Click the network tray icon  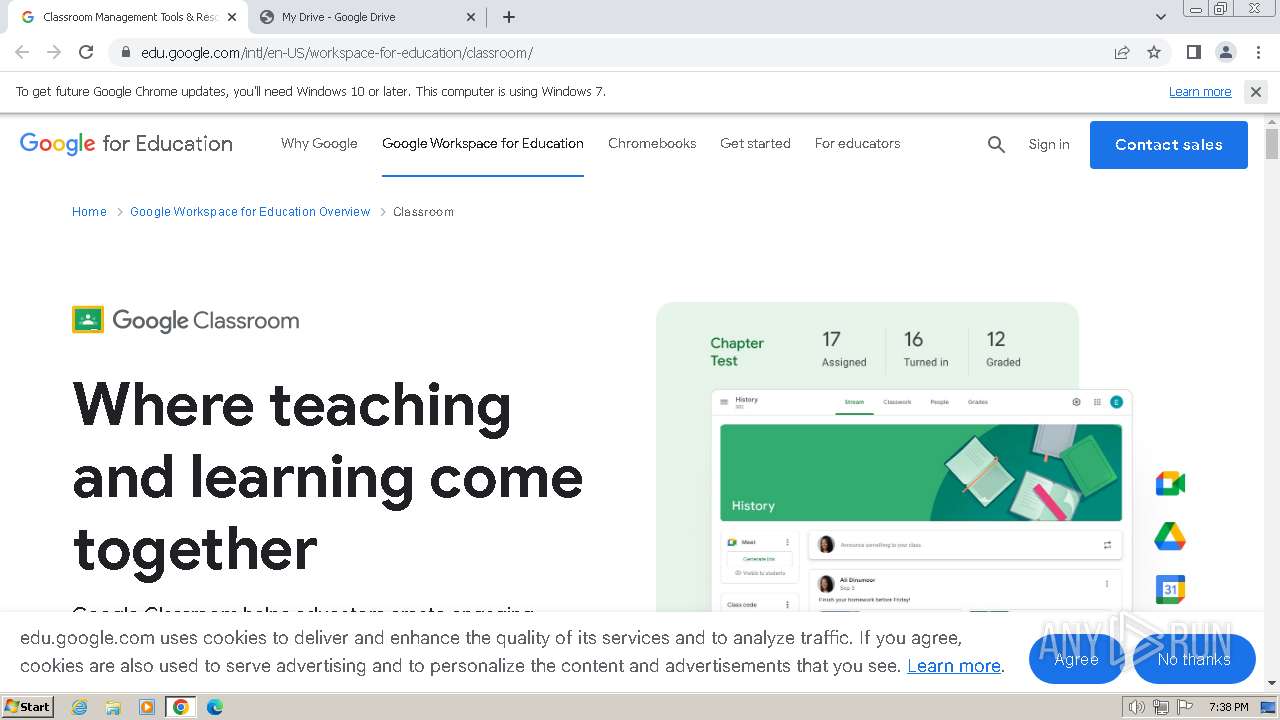point(1160,707)
